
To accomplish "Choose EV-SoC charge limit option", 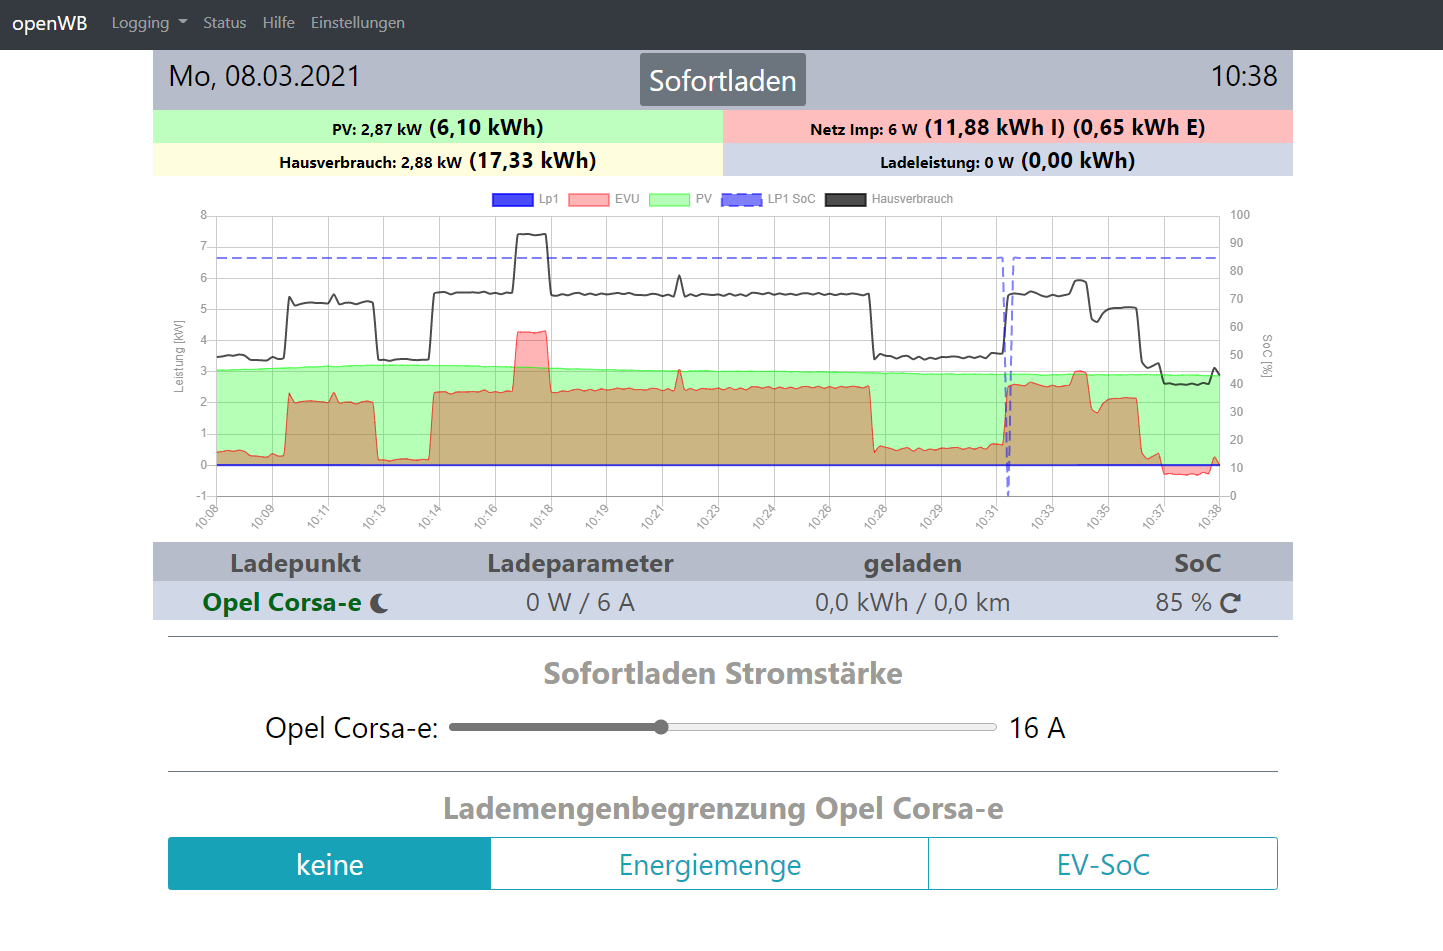I will pos(1102,864).
